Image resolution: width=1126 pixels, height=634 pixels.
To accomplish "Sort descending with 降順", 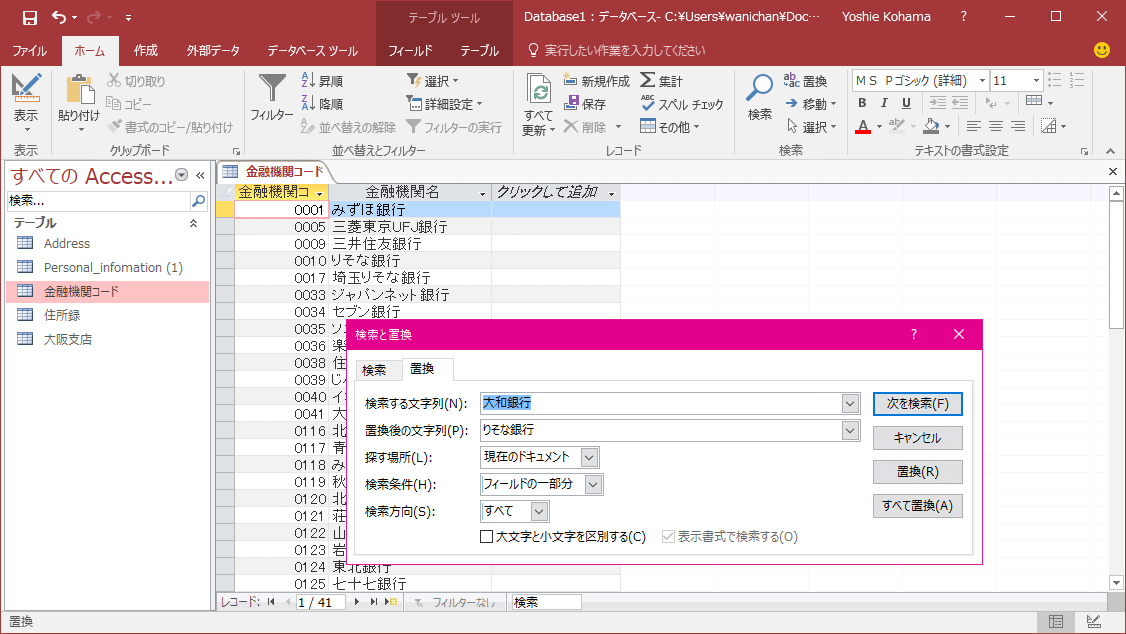I will point(322,104).
